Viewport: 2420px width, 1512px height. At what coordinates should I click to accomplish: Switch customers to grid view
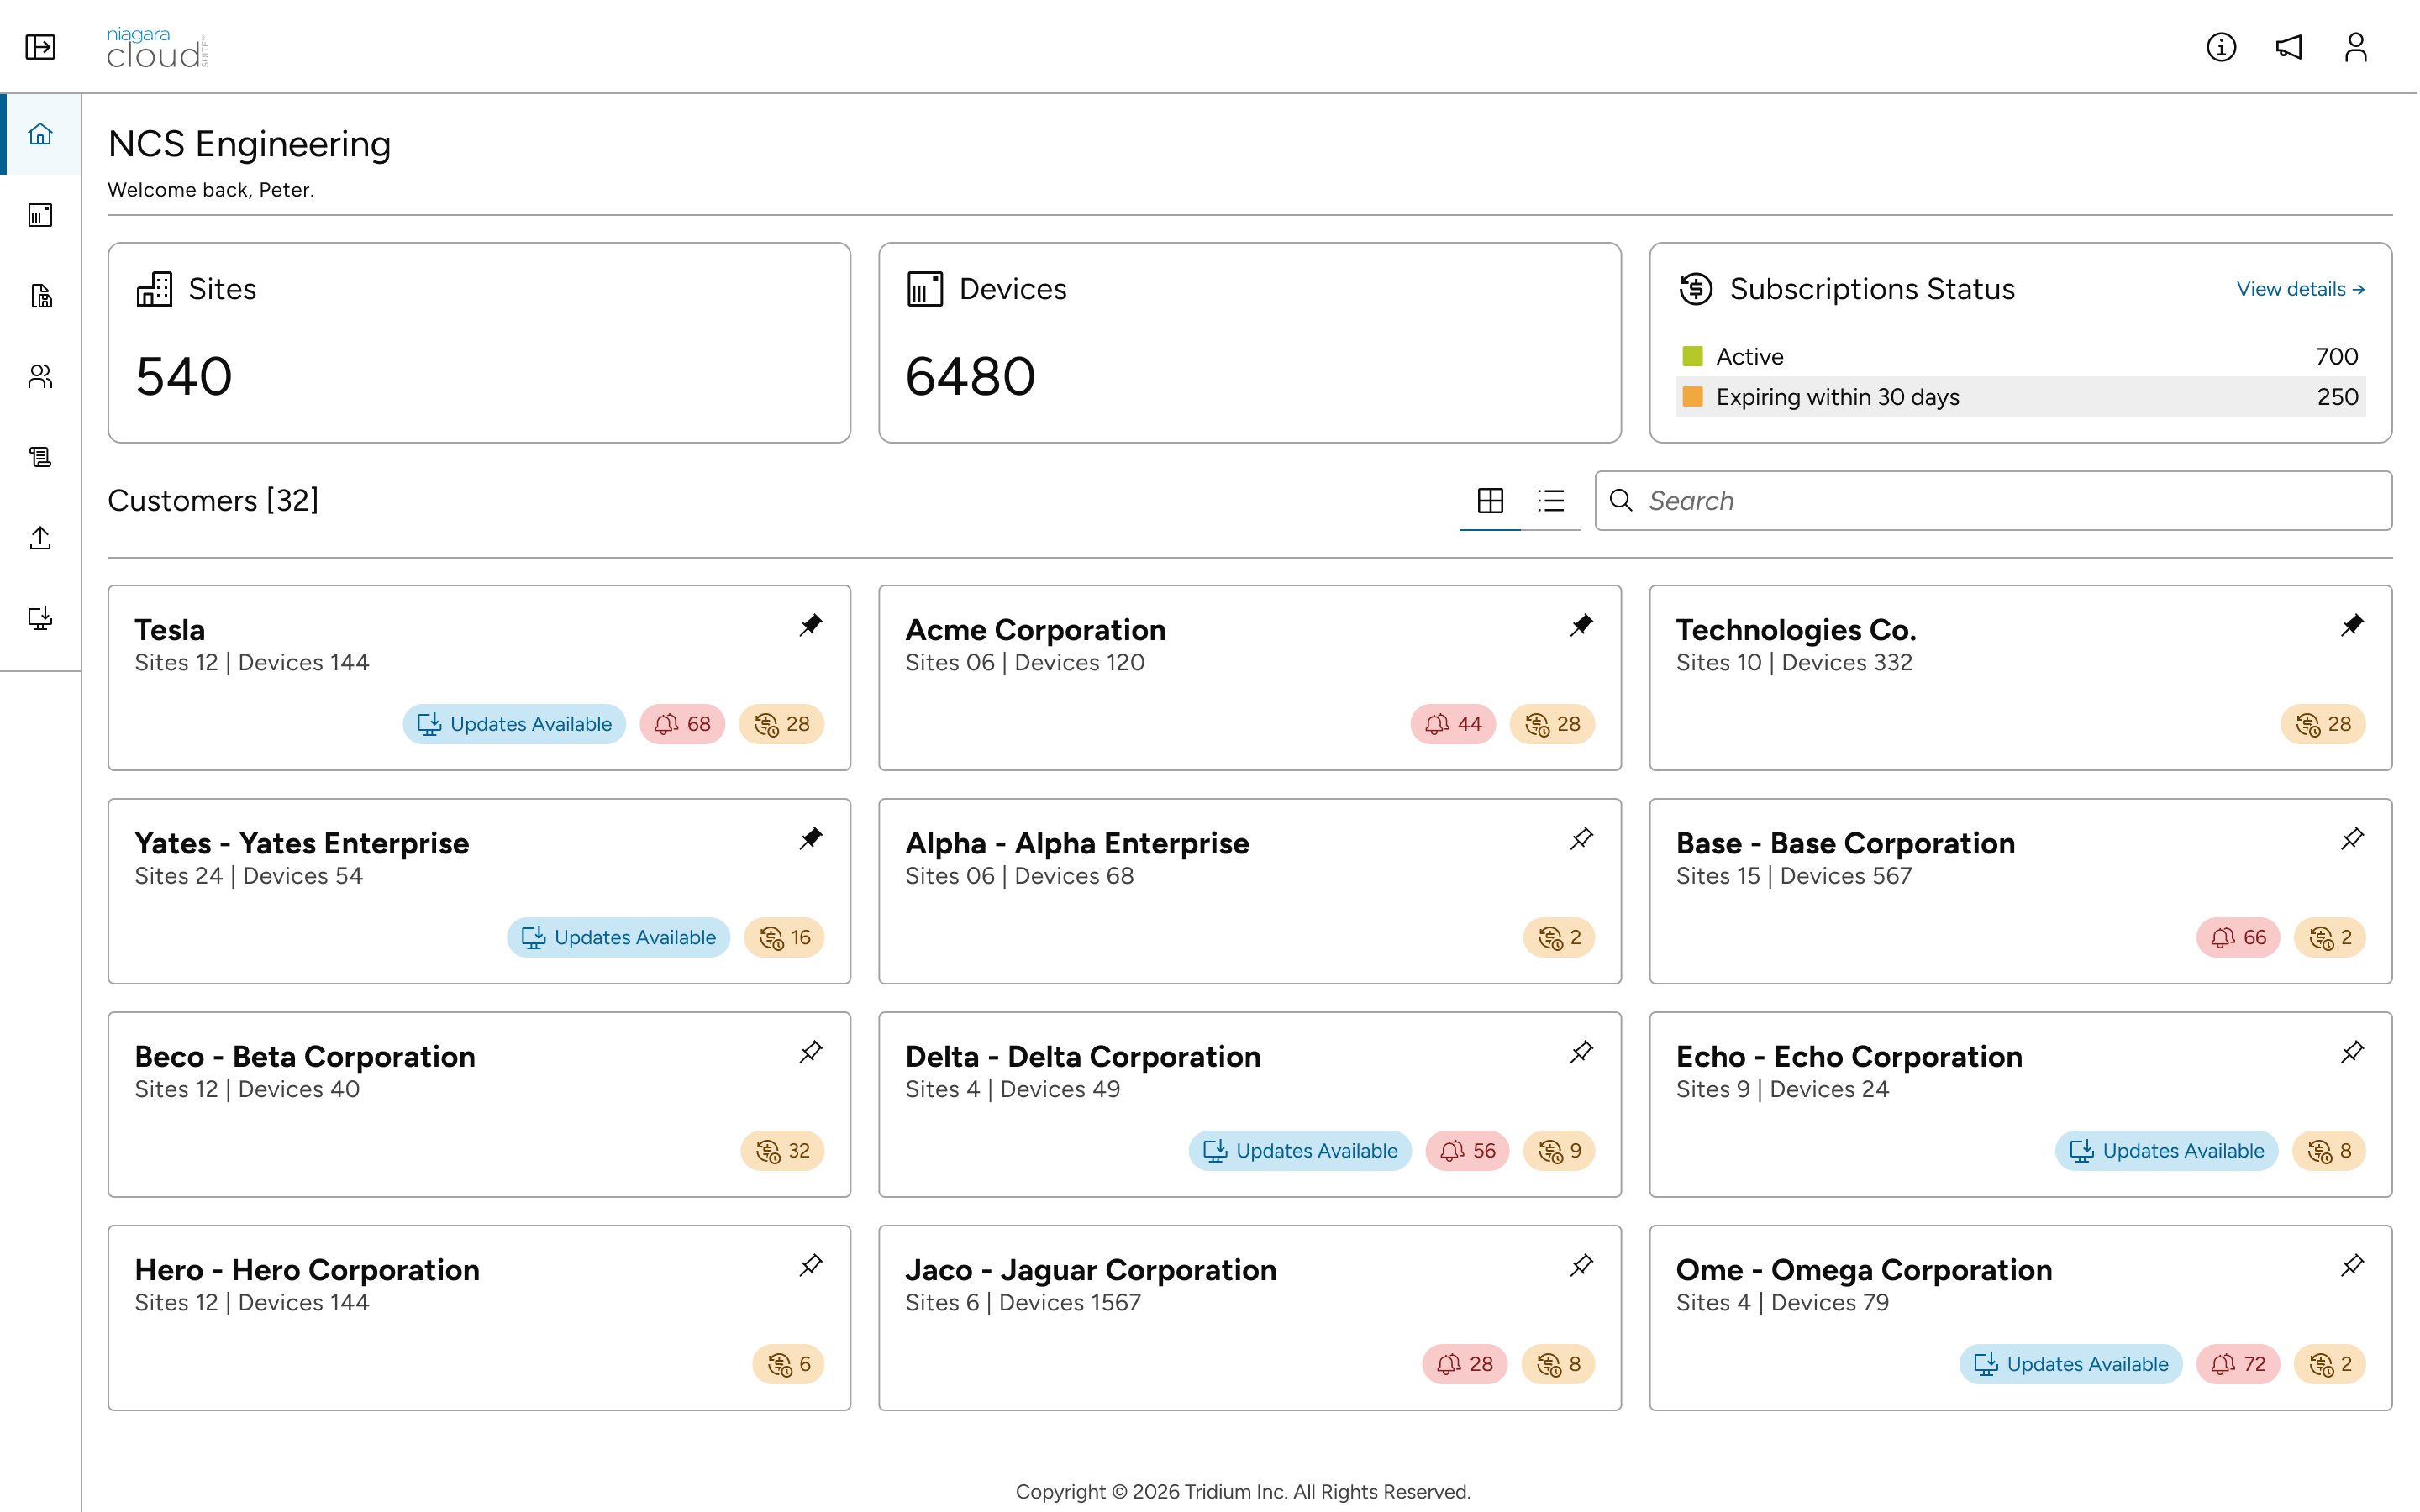tap(1490, 500)
